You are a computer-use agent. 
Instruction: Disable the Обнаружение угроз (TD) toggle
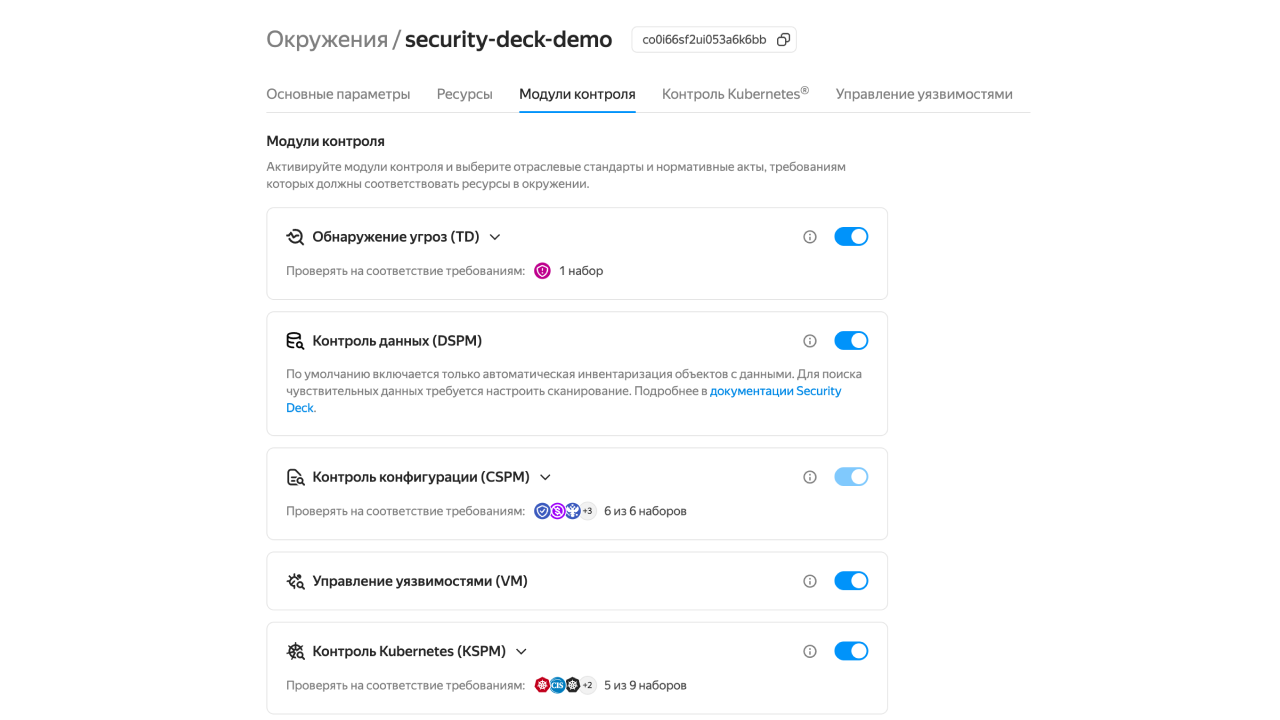pos(851,237)
